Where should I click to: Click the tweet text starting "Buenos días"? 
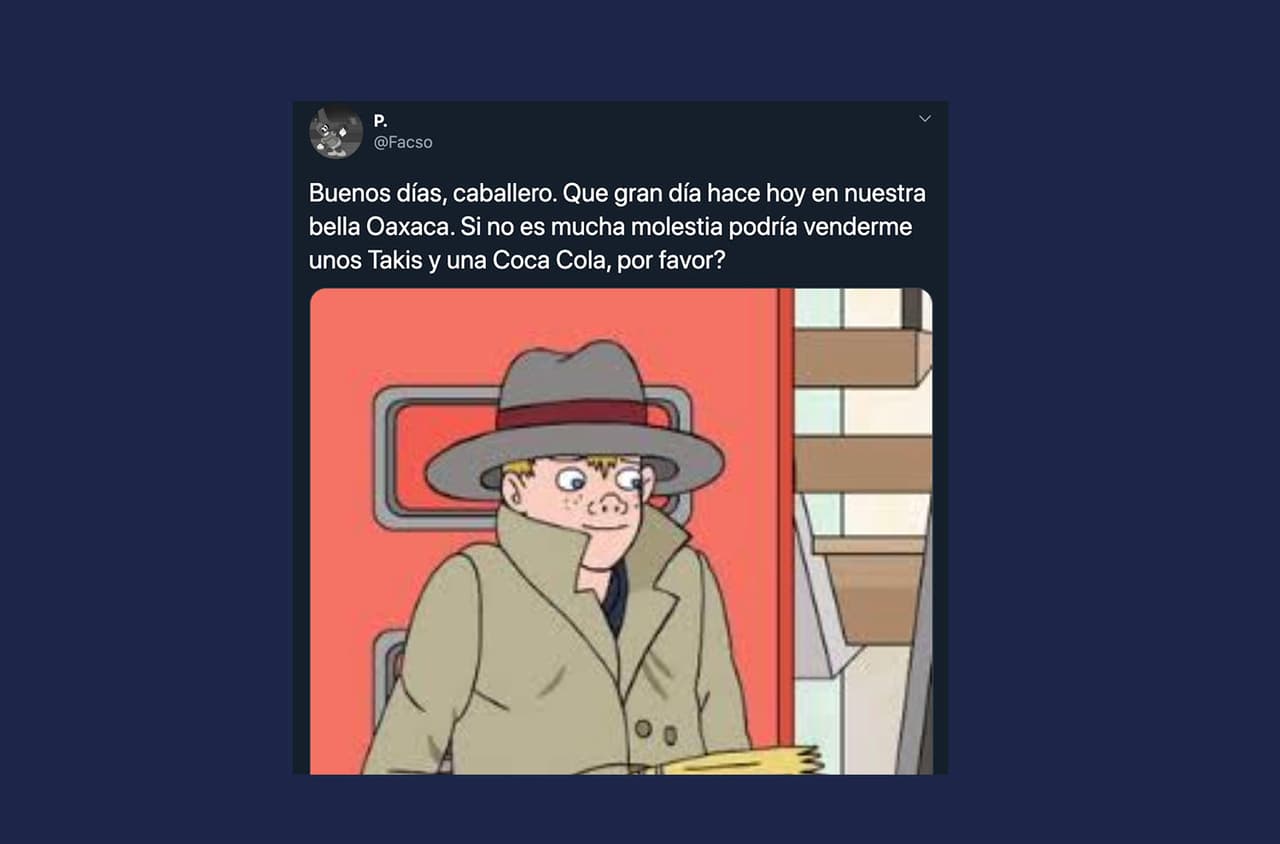click(617, 226)
